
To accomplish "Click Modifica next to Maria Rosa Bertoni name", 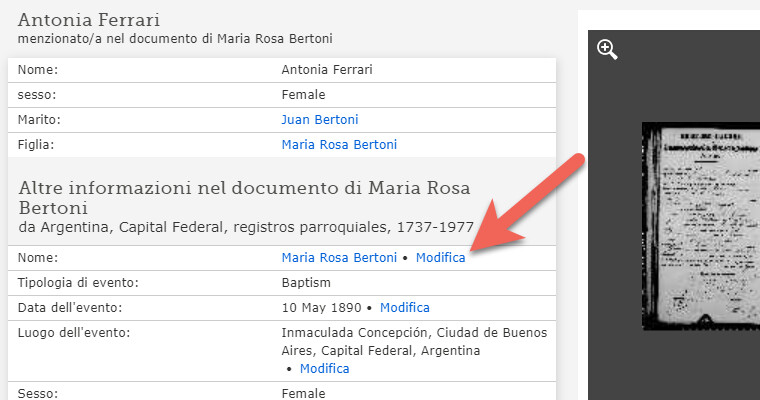I will [x=441, y=257].
